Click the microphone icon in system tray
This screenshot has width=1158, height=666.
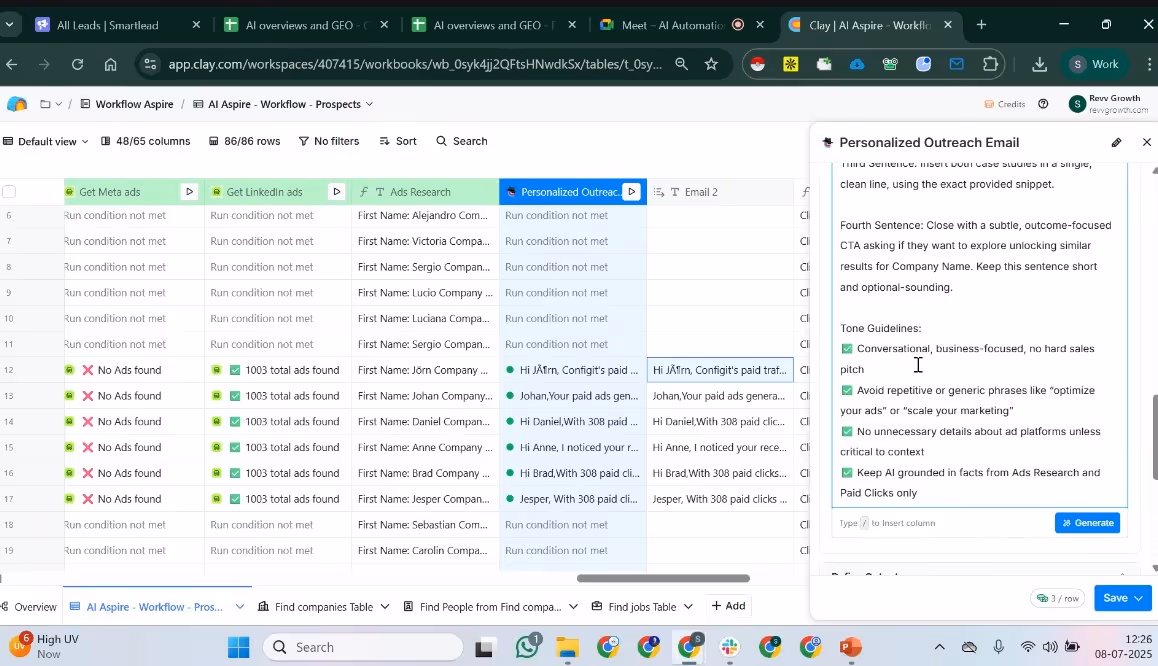998,647
